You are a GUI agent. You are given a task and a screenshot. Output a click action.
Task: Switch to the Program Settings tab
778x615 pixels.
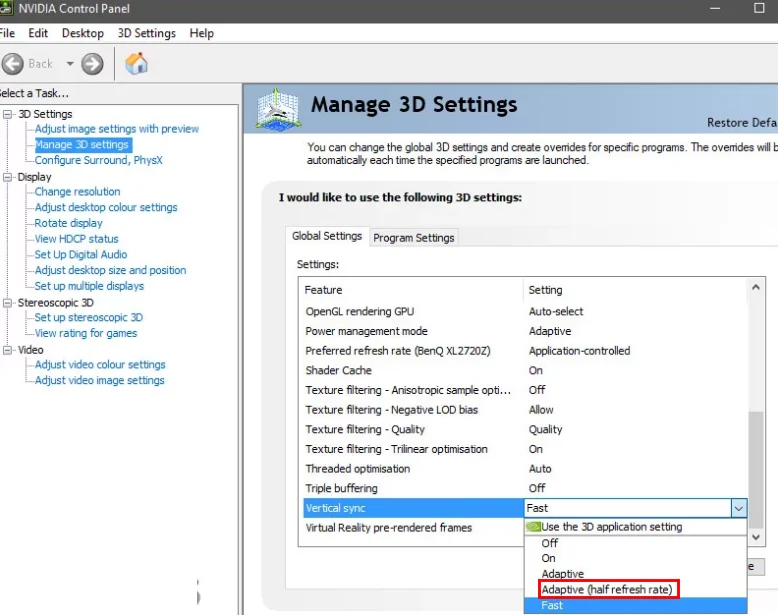[413, 238]
